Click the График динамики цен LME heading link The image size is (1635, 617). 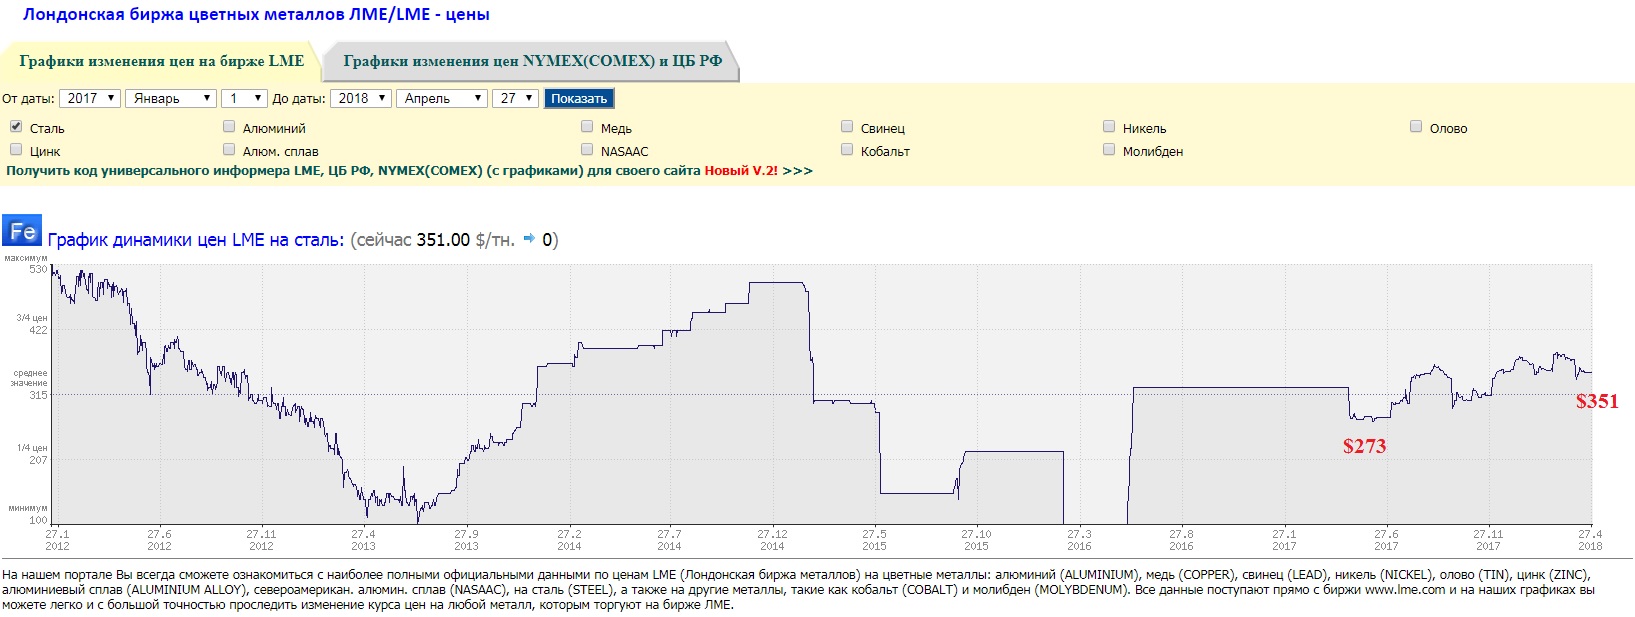196,240
